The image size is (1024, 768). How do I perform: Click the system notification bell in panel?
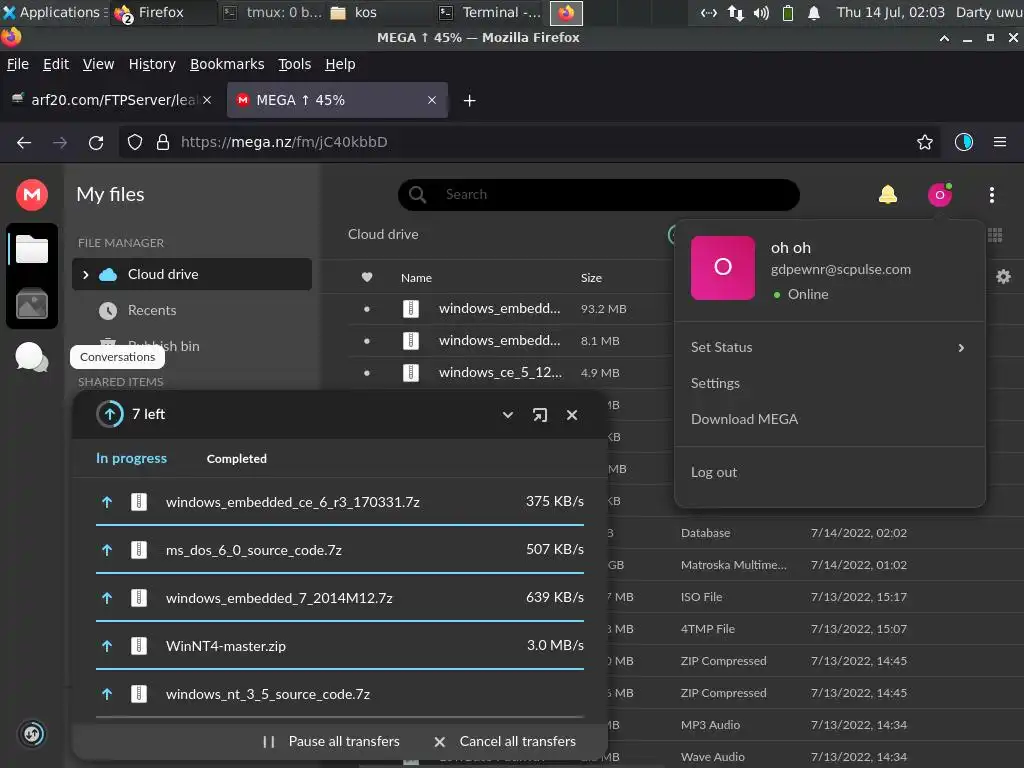point(814,13)
